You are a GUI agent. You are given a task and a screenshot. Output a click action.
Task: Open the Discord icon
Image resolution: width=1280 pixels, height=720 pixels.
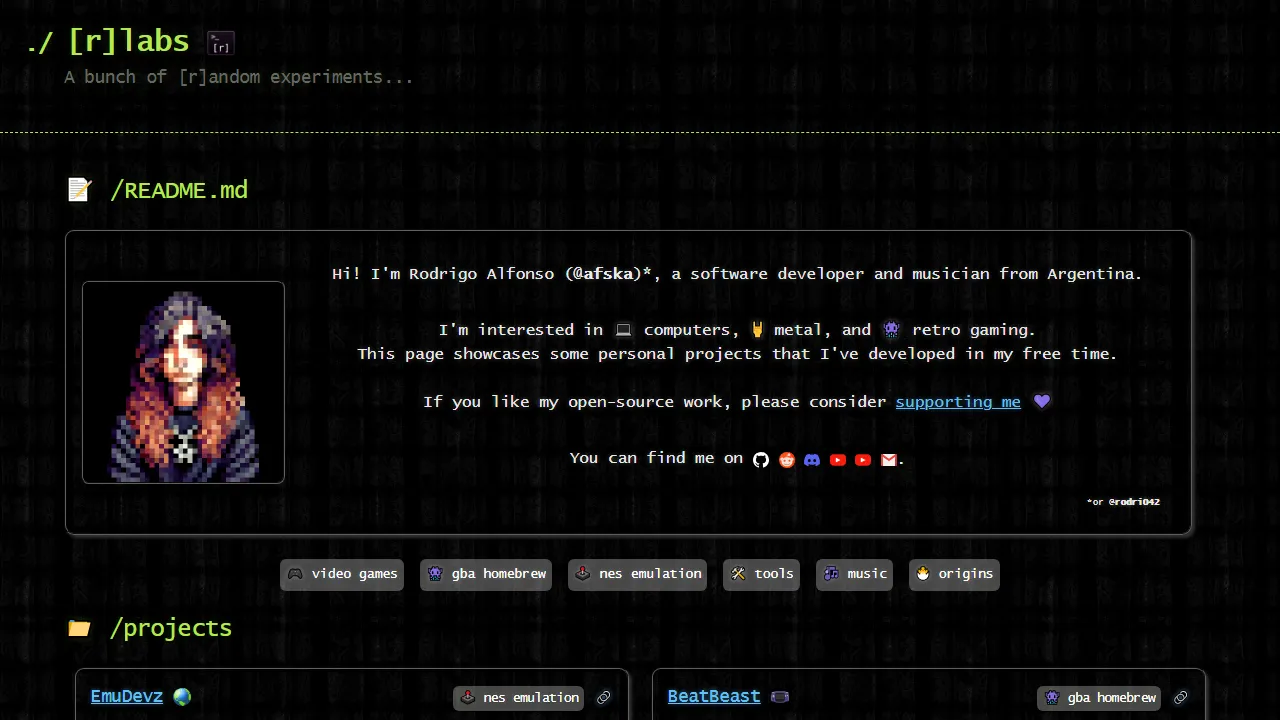tap(812, 460)
